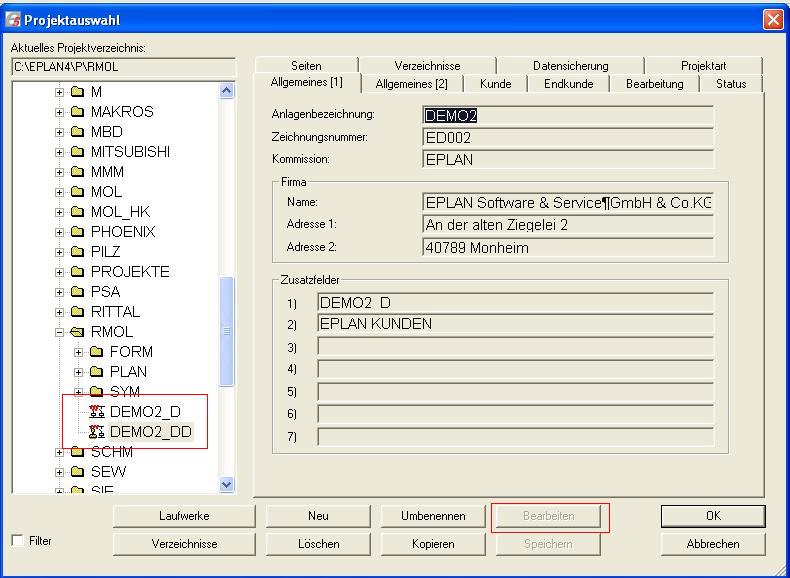Click the PILZ folder icon

pyautogui.click(x=77, y=251)
